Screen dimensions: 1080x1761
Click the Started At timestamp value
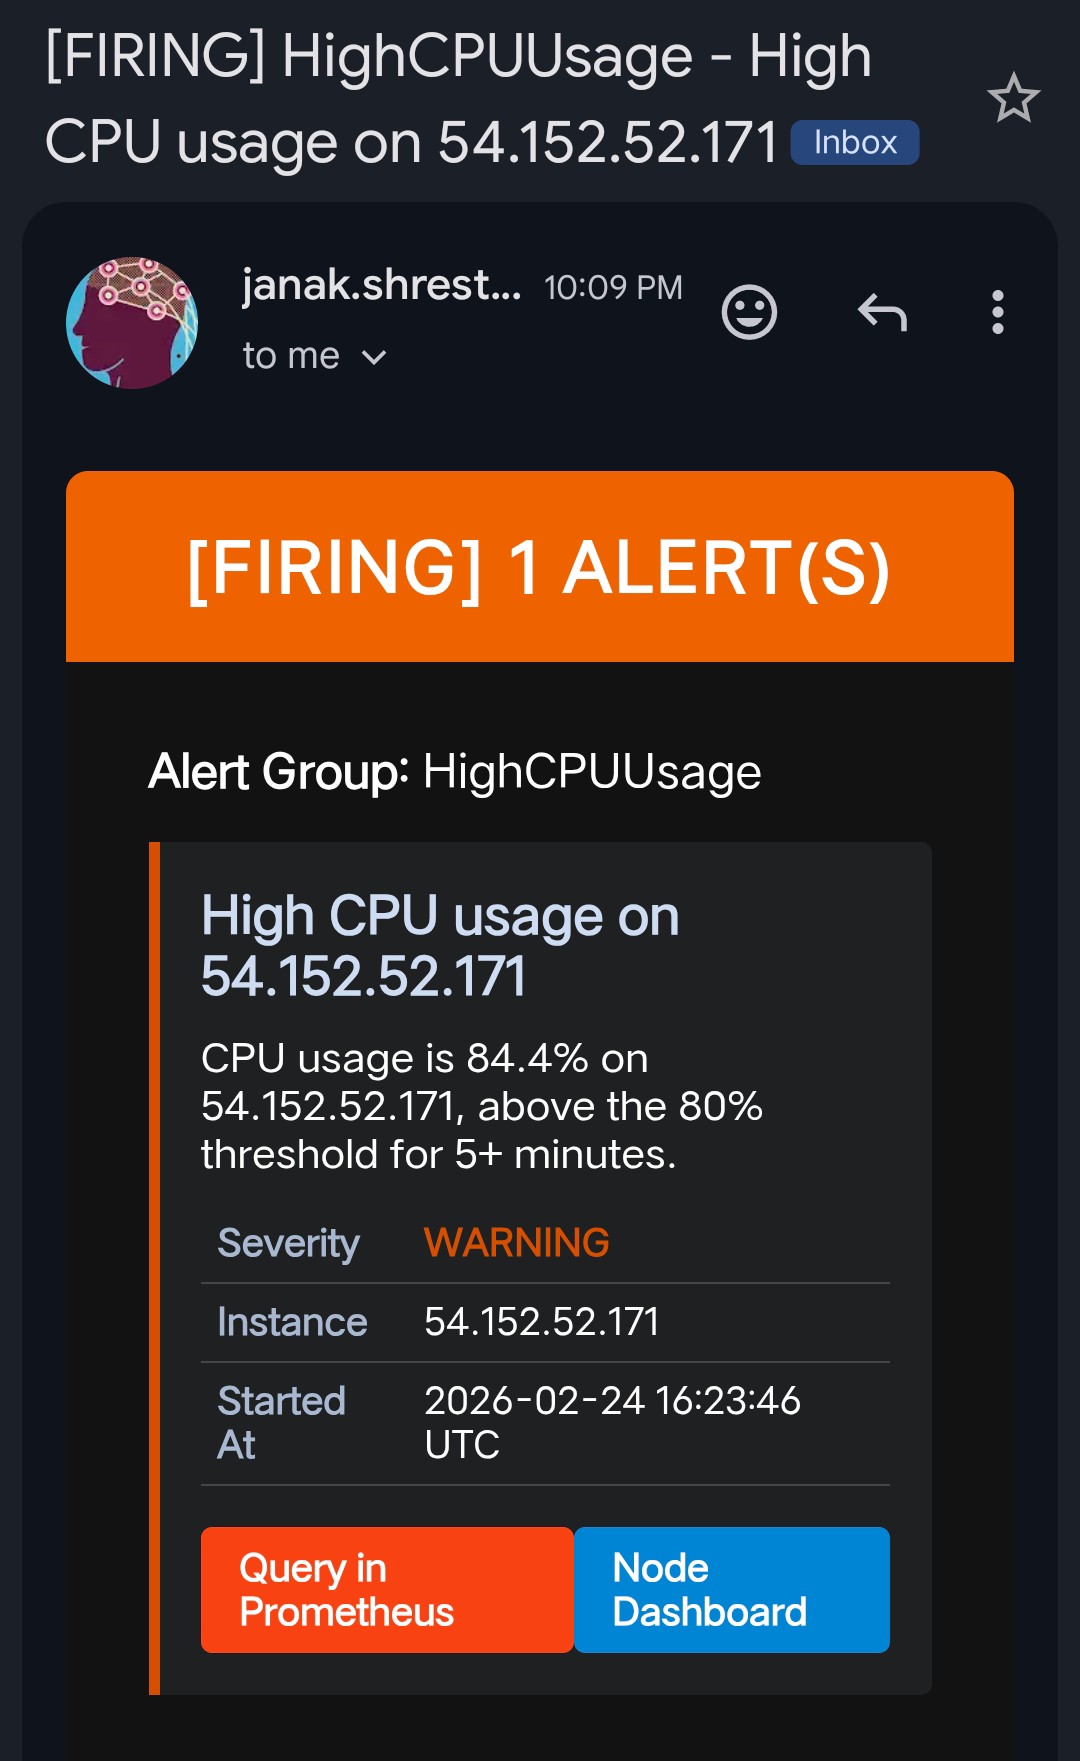(x=614, y=1421)
